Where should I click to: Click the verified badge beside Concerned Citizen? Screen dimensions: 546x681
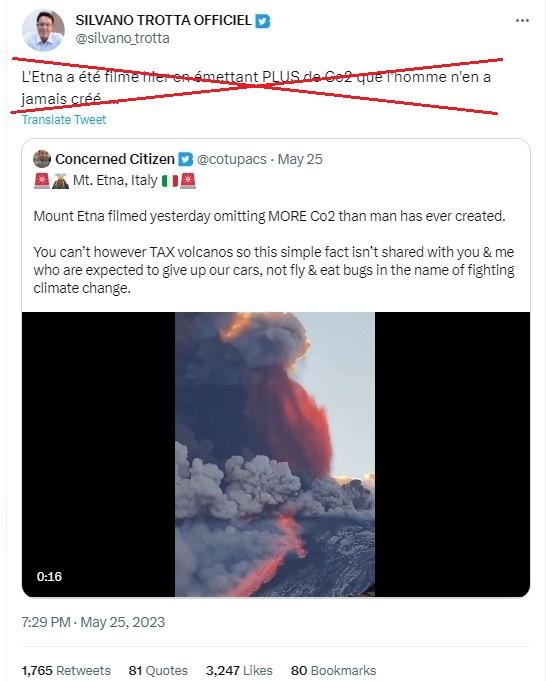tap(185, 159)
